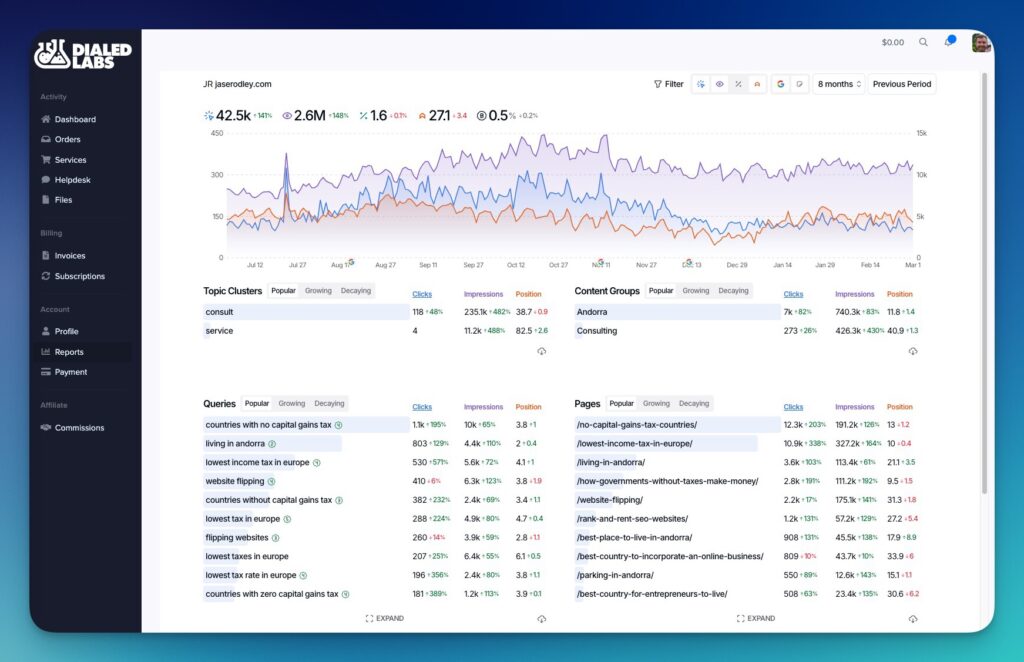1024x662 pixels.
Task: Download Pages data cloud icon
Action: (913, 619)
